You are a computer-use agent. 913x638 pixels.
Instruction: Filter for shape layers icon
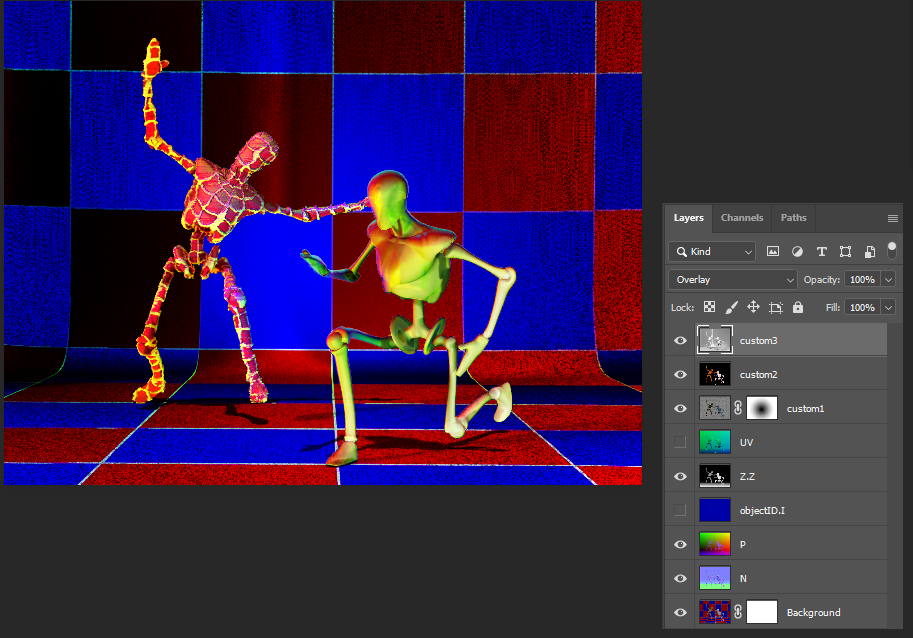845,252
